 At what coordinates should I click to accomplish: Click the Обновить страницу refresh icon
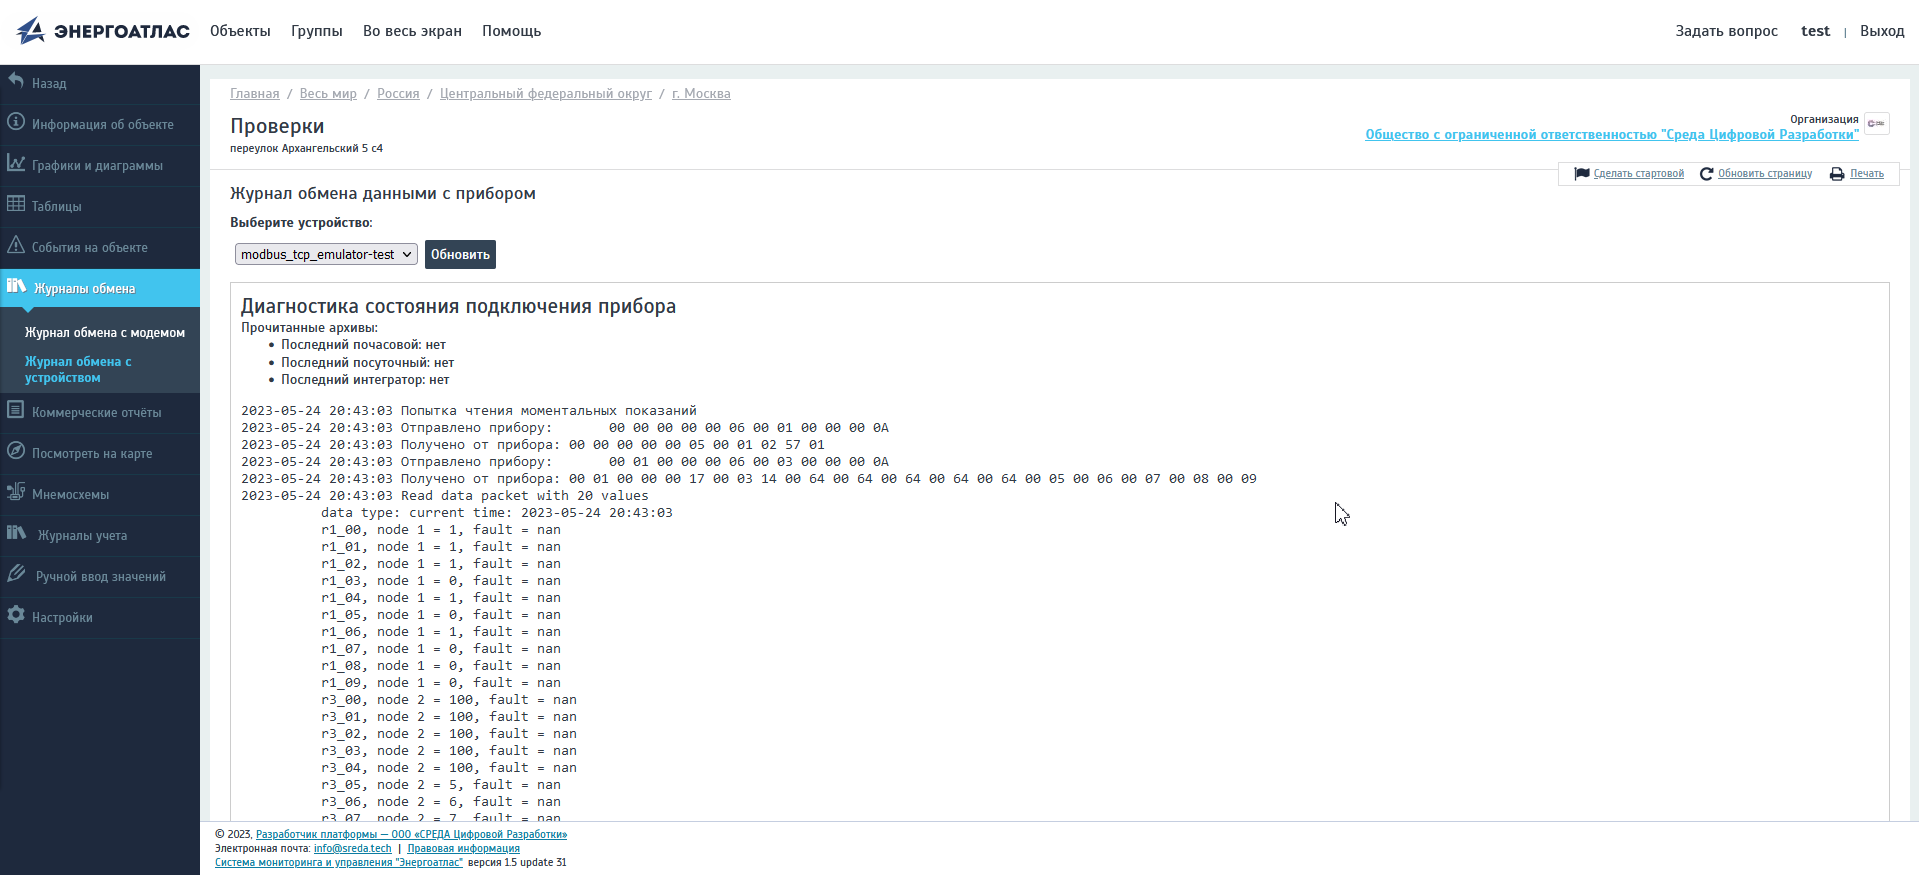pyautogui.click(x=1706, y=174)
